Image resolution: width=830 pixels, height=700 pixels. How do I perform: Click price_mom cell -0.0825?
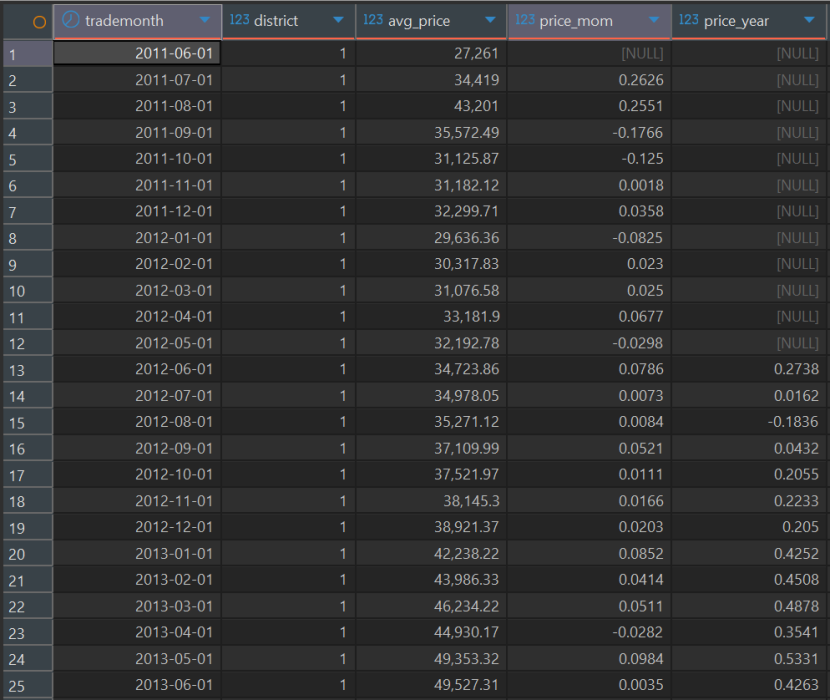(x=589, y=238)
